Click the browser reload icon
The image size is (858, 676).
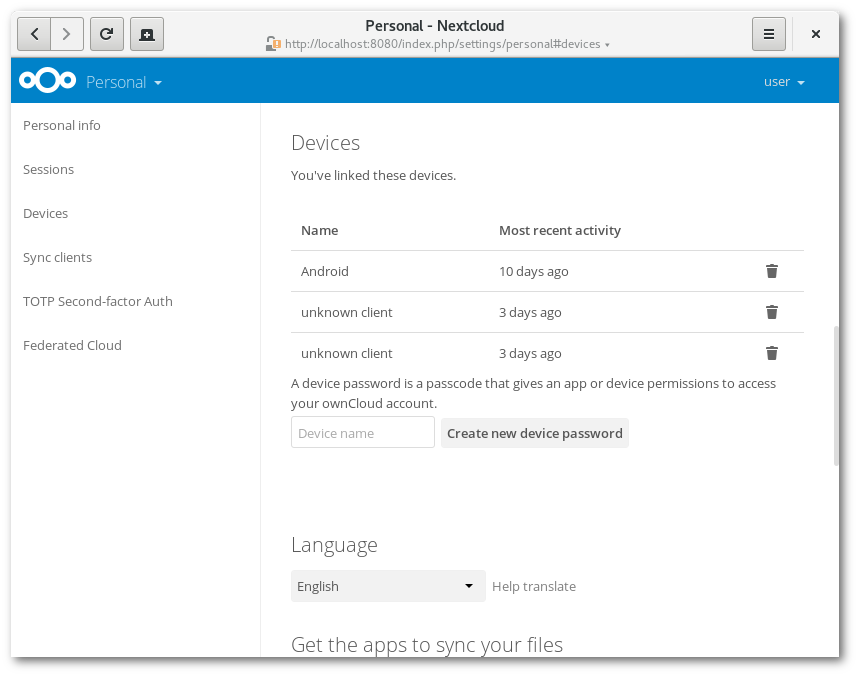pos(107,33)
